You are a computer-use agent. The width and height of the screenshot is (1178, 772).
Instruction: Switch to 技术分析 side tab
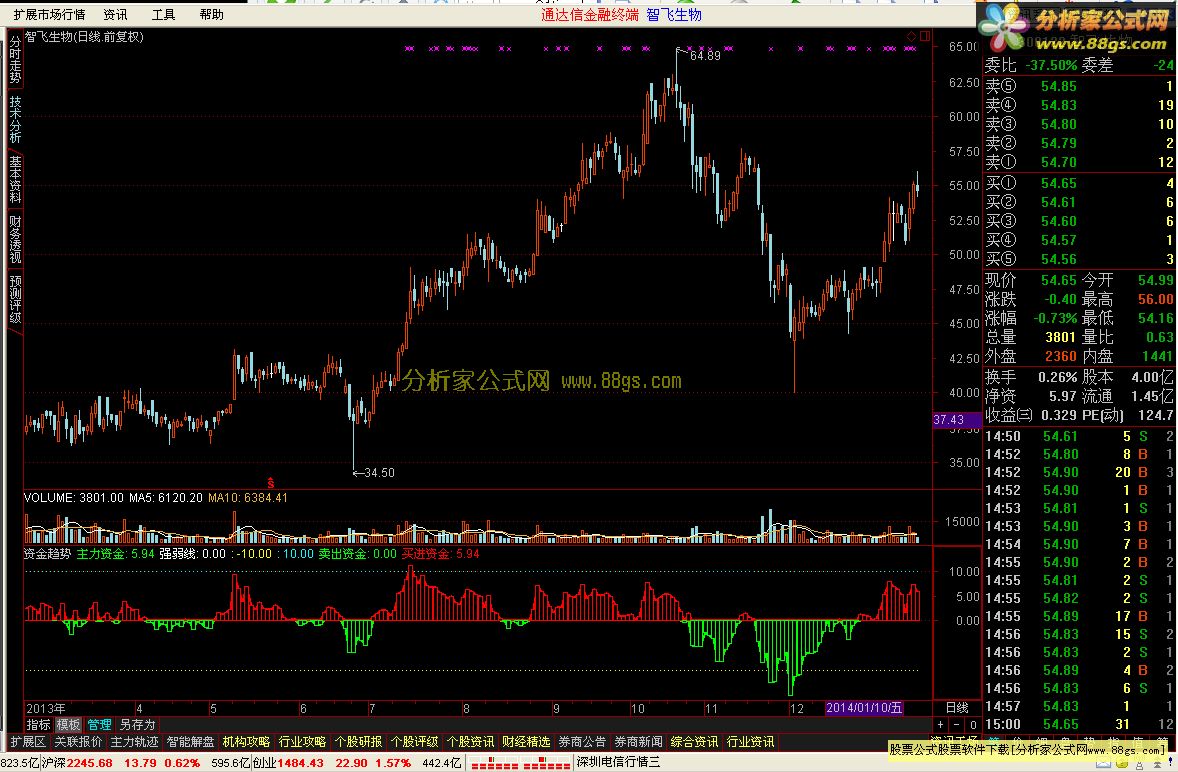coord(15,119)
